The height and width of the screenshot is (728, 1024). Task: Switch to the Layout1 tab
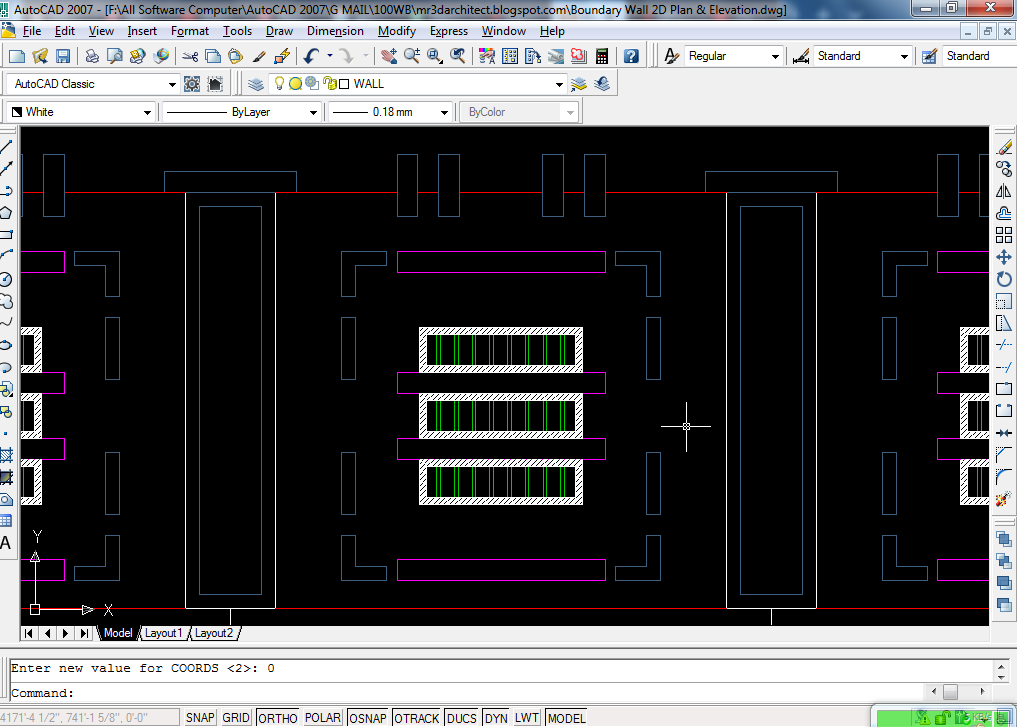[x=164, y=632]
